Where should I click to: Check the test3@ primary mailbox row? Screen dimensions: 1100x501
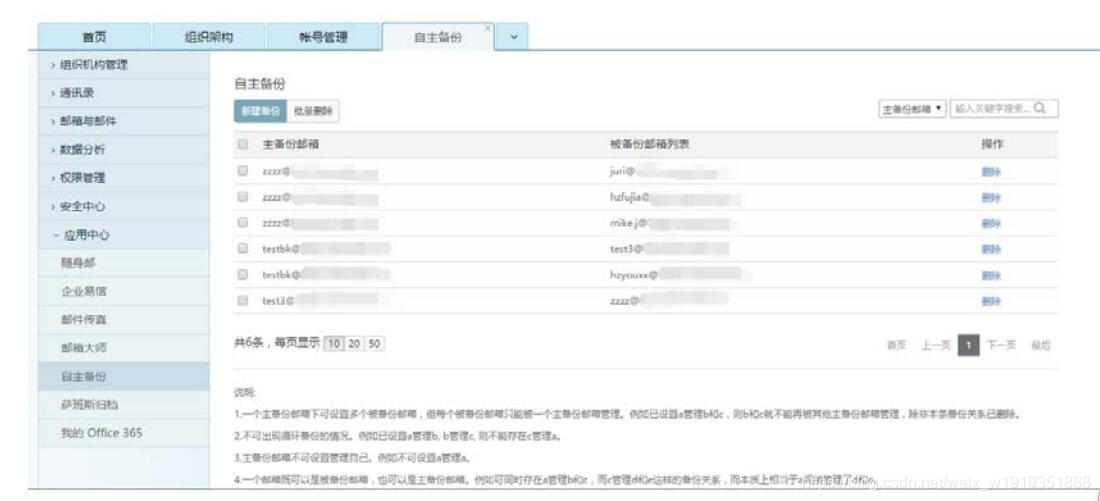[x=243, y=300]
